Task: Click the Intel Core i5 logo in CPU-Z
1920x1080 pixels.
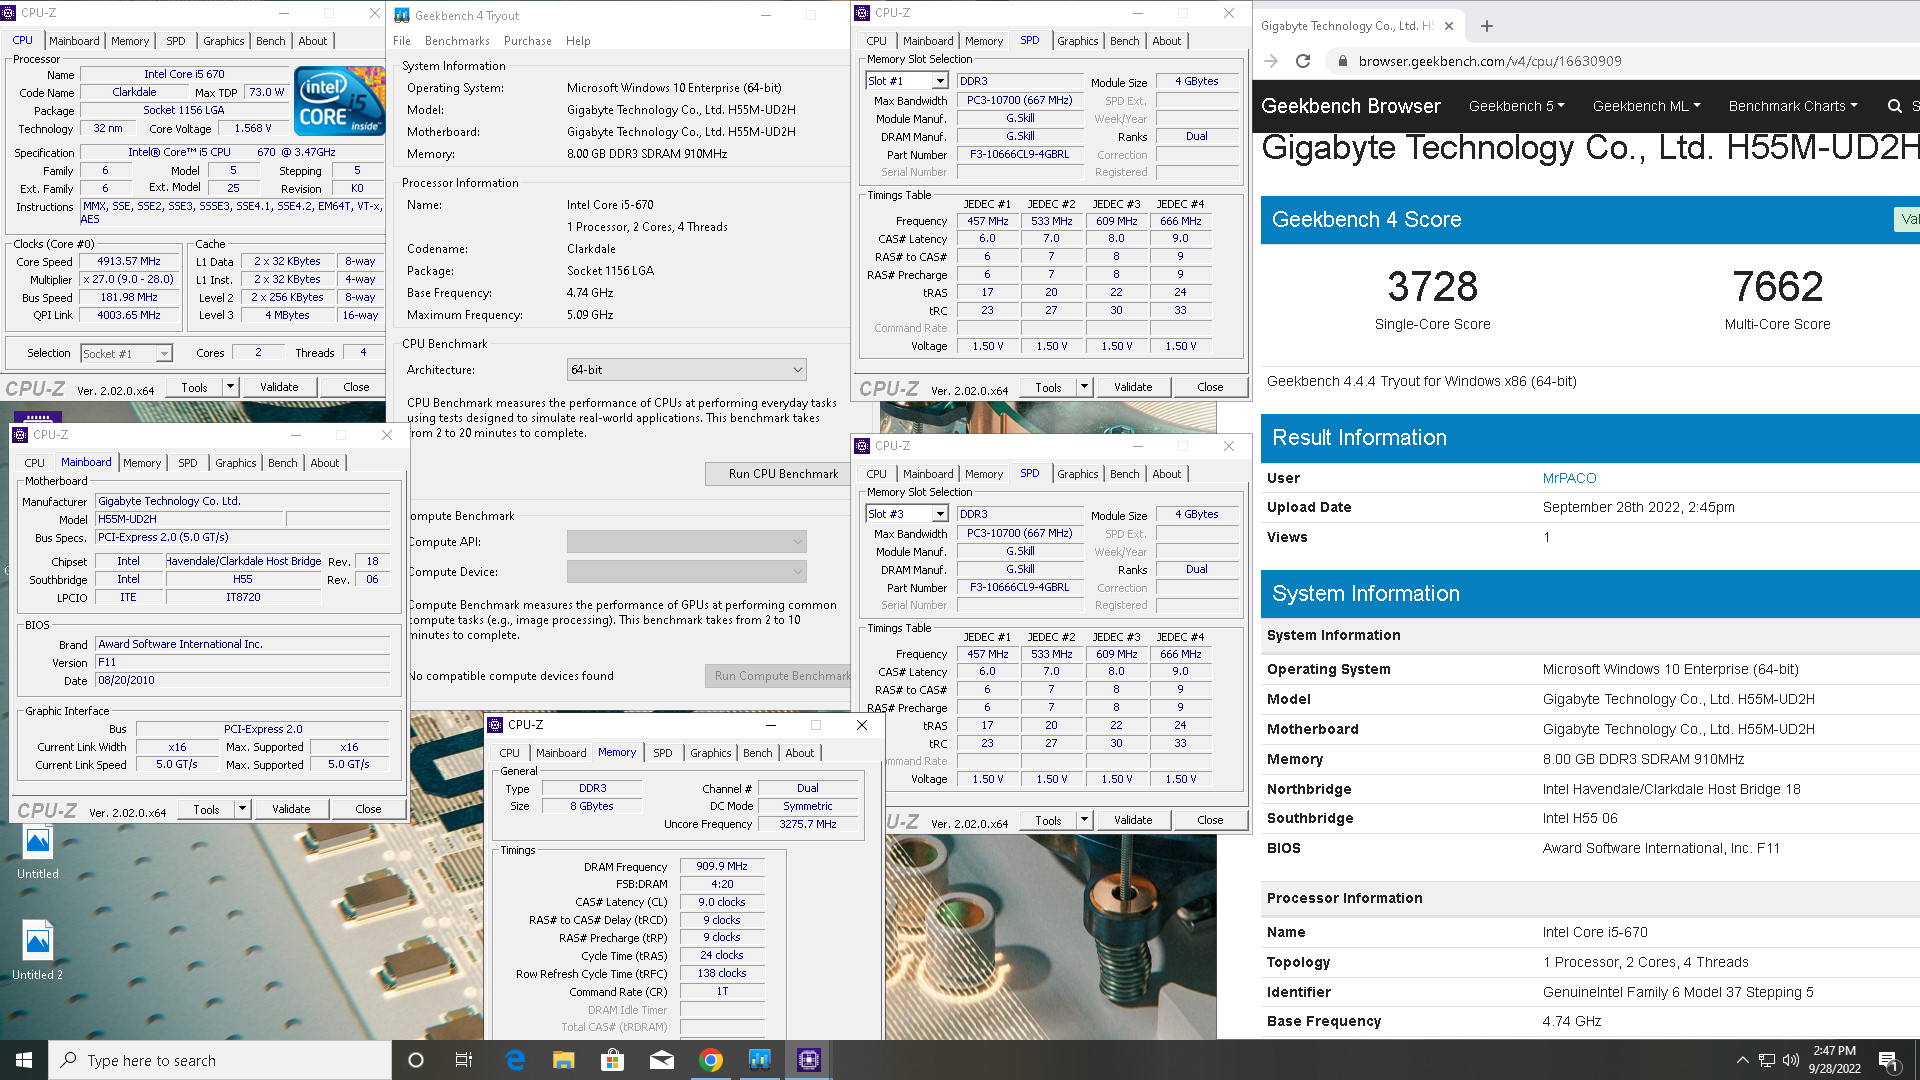Action: coord(339,100)
